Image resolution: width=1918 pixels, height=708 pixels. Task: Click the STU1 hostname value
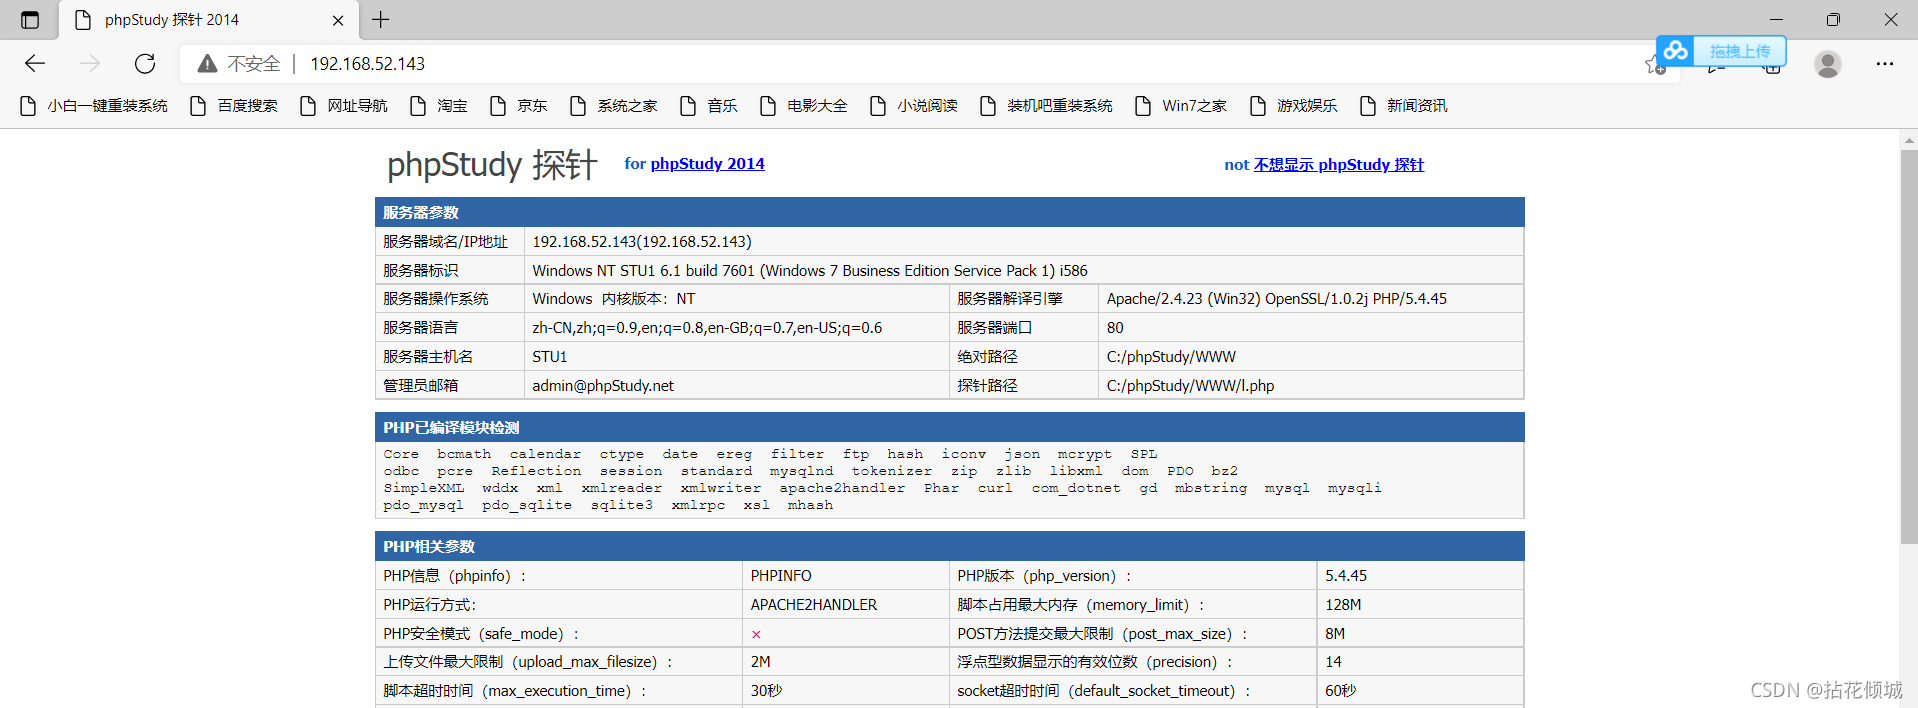click(549, 357)
